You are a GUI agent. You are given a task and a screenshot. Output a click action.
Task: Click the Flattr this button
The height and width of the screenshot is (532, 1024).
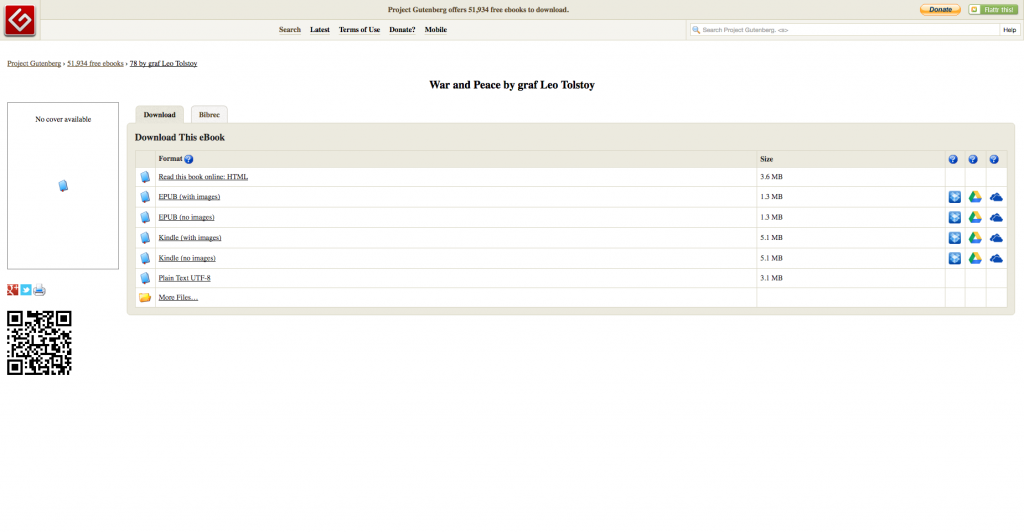pyautogui.click(x=993, y=10)
